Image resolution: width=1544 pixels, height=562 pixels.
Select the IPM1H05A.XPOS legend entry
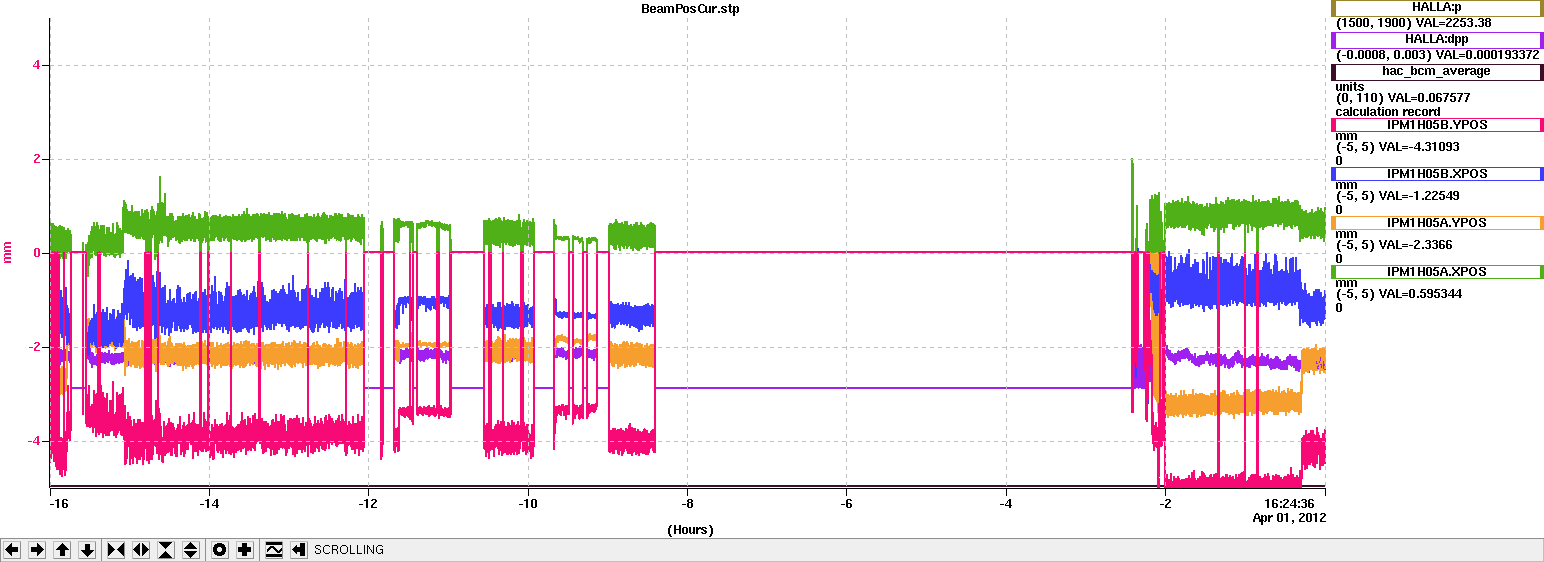tap(1437, 272)
